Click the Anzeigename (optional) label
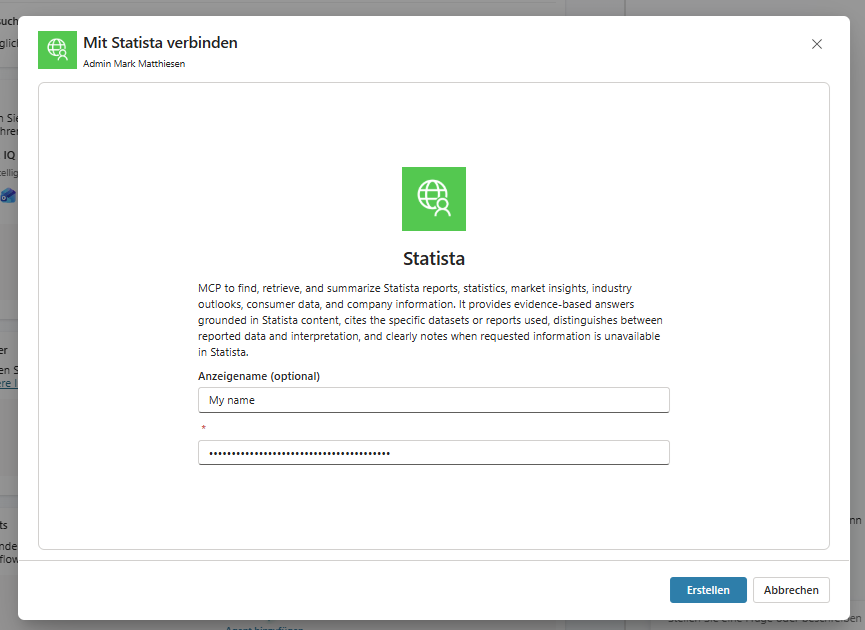This screenshot has width=865, height=630. pos(259,376)
